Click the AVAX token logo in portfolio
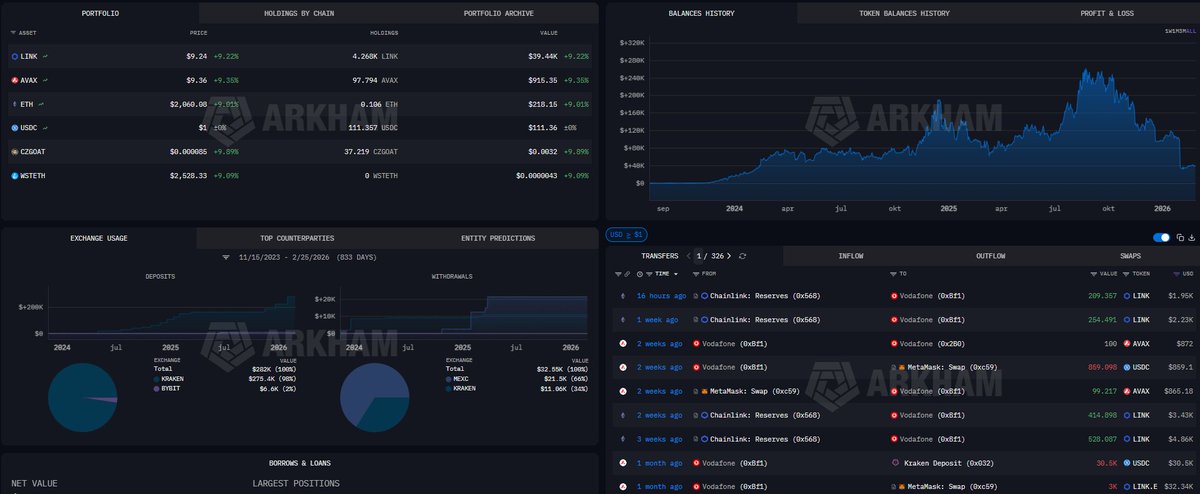 click(x=14, y=81)
